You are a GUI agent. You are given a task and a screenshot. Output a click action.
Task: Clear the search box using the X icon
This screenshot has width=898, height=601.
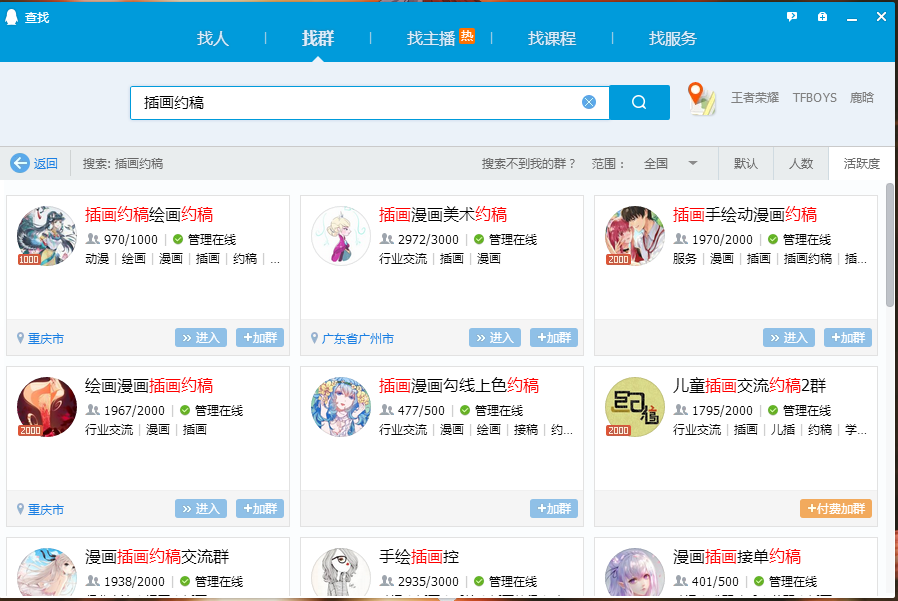589,102
